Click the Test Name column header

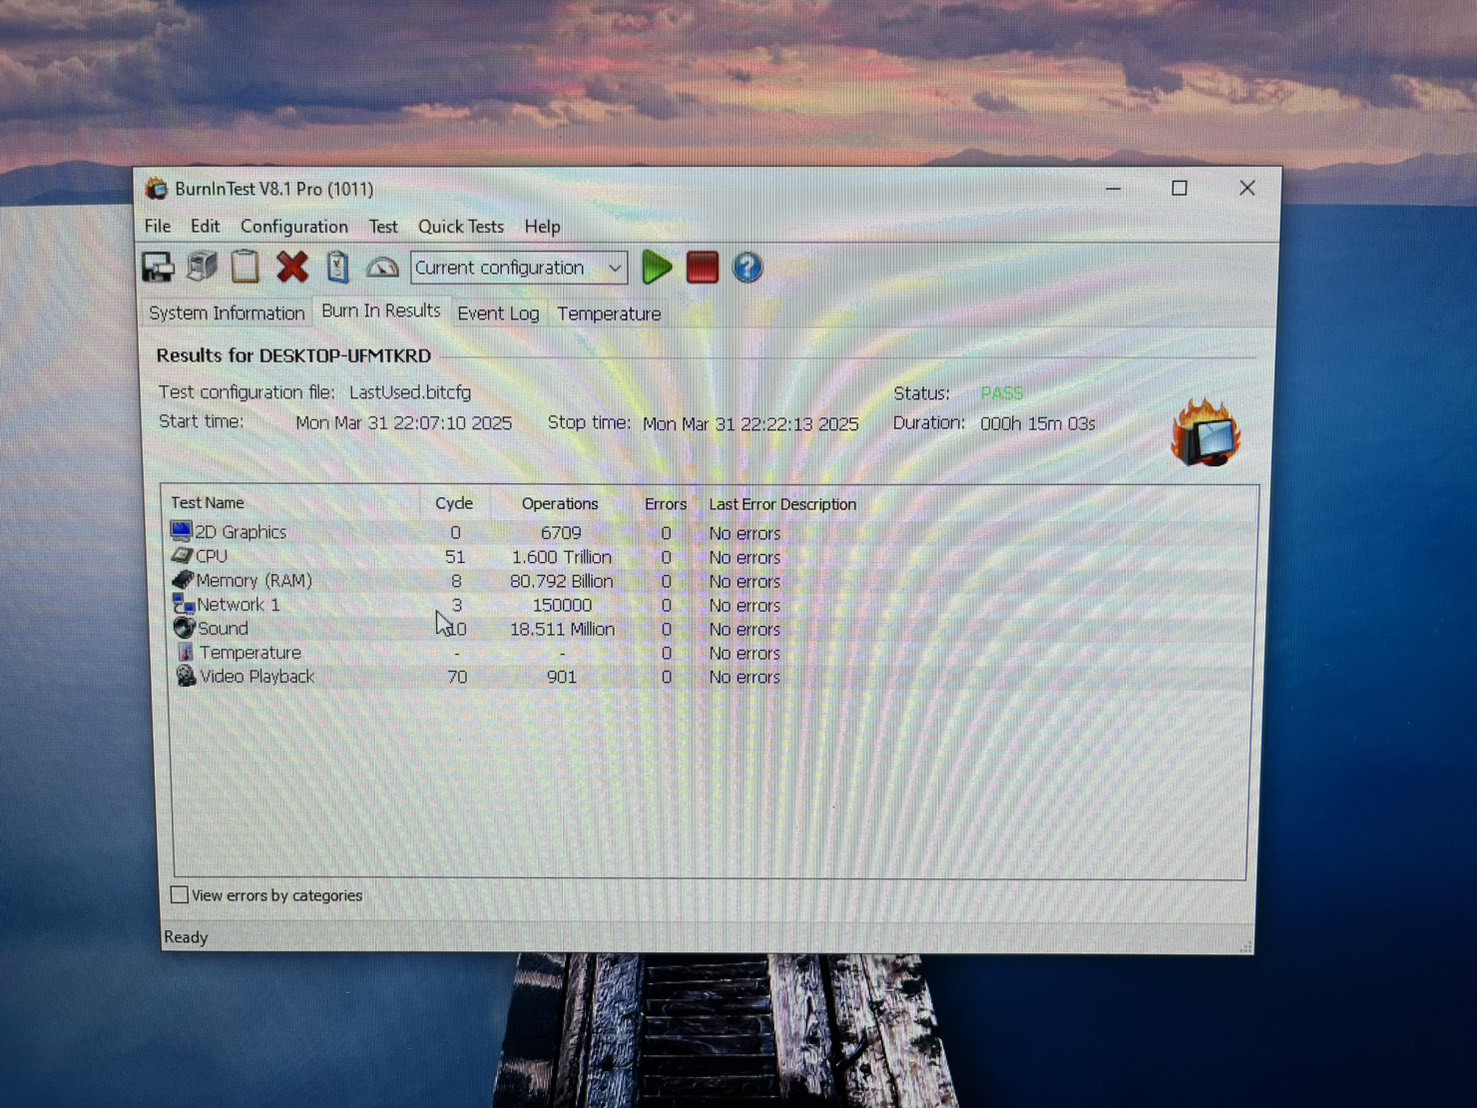(207, 503)
